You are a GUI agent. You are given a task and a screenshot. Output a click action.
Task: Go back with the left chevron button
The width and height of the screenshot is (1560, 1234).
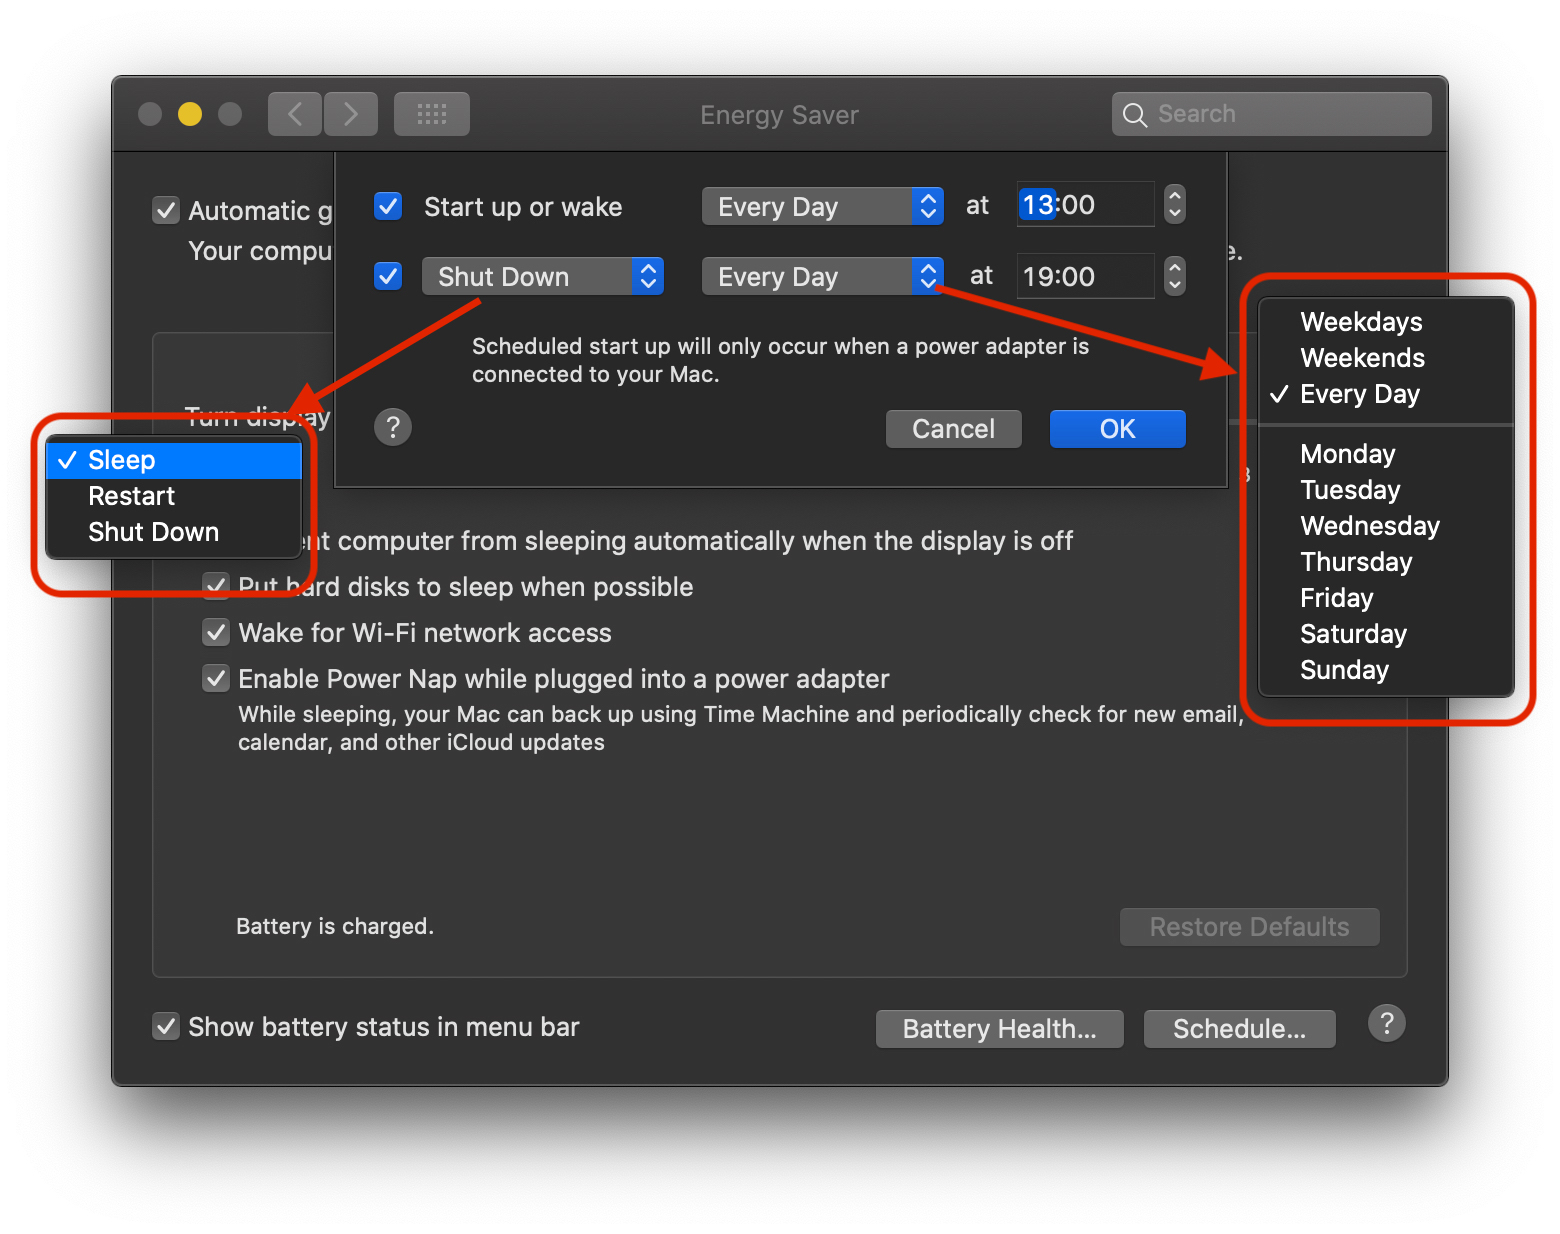point(295,114)
